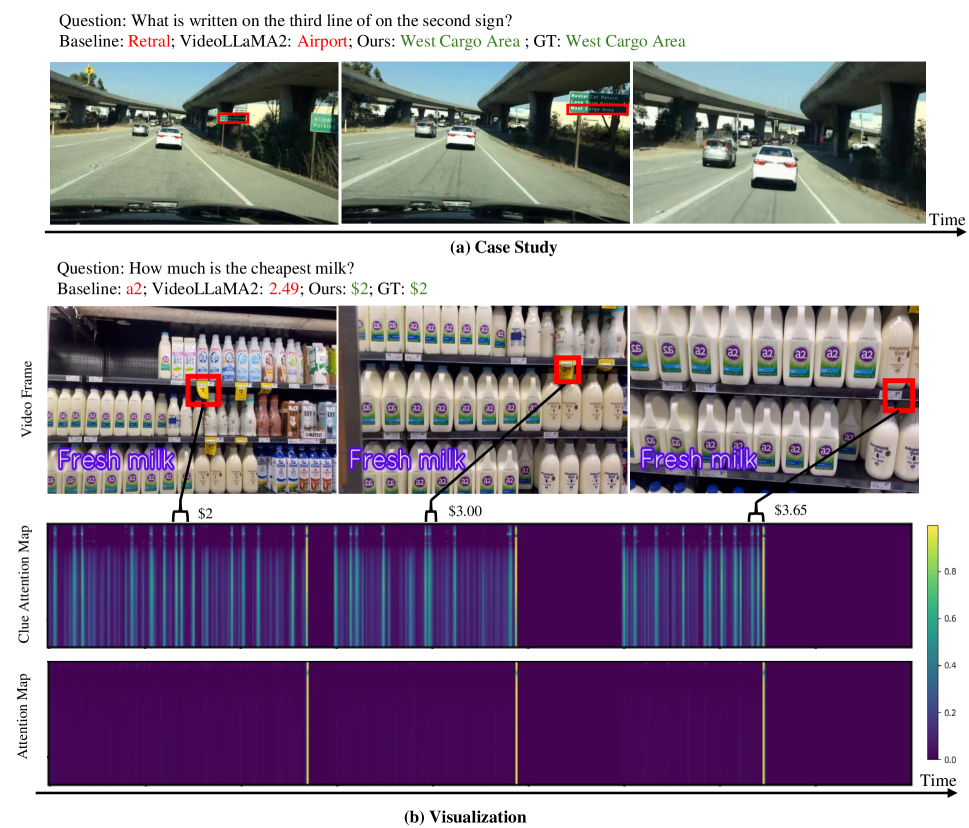Click the '0.0' colorbar tick label
The width and height of the screenshot is (969, 828).
(x=950, y=759)
